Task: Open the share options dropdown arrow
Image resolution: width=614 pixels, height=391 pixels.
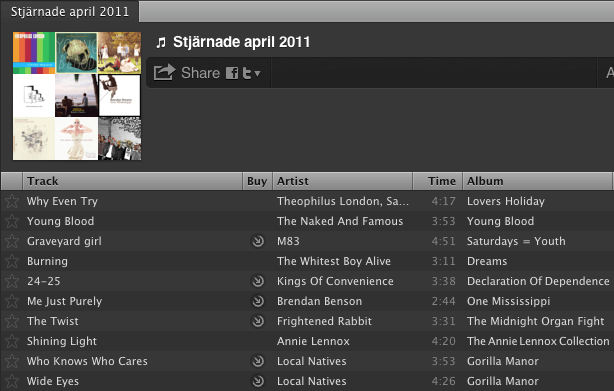Action: tap(257, 74)
